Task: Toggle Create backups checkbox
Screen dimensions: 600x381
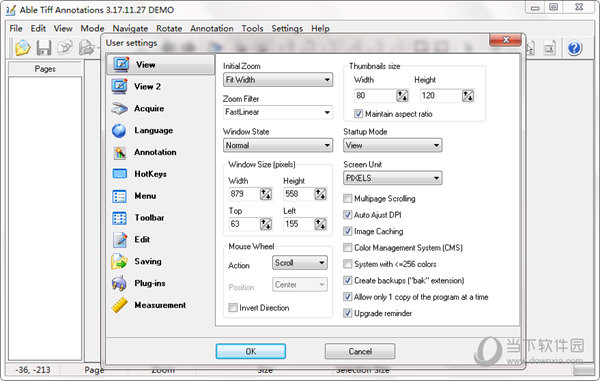Action: click(347, 280)
